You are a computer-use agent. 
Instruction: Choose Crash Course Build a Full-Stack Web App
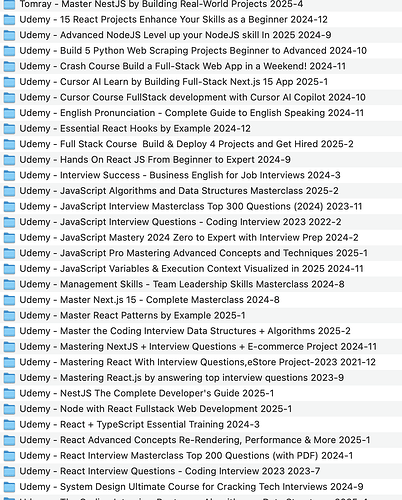201,66
